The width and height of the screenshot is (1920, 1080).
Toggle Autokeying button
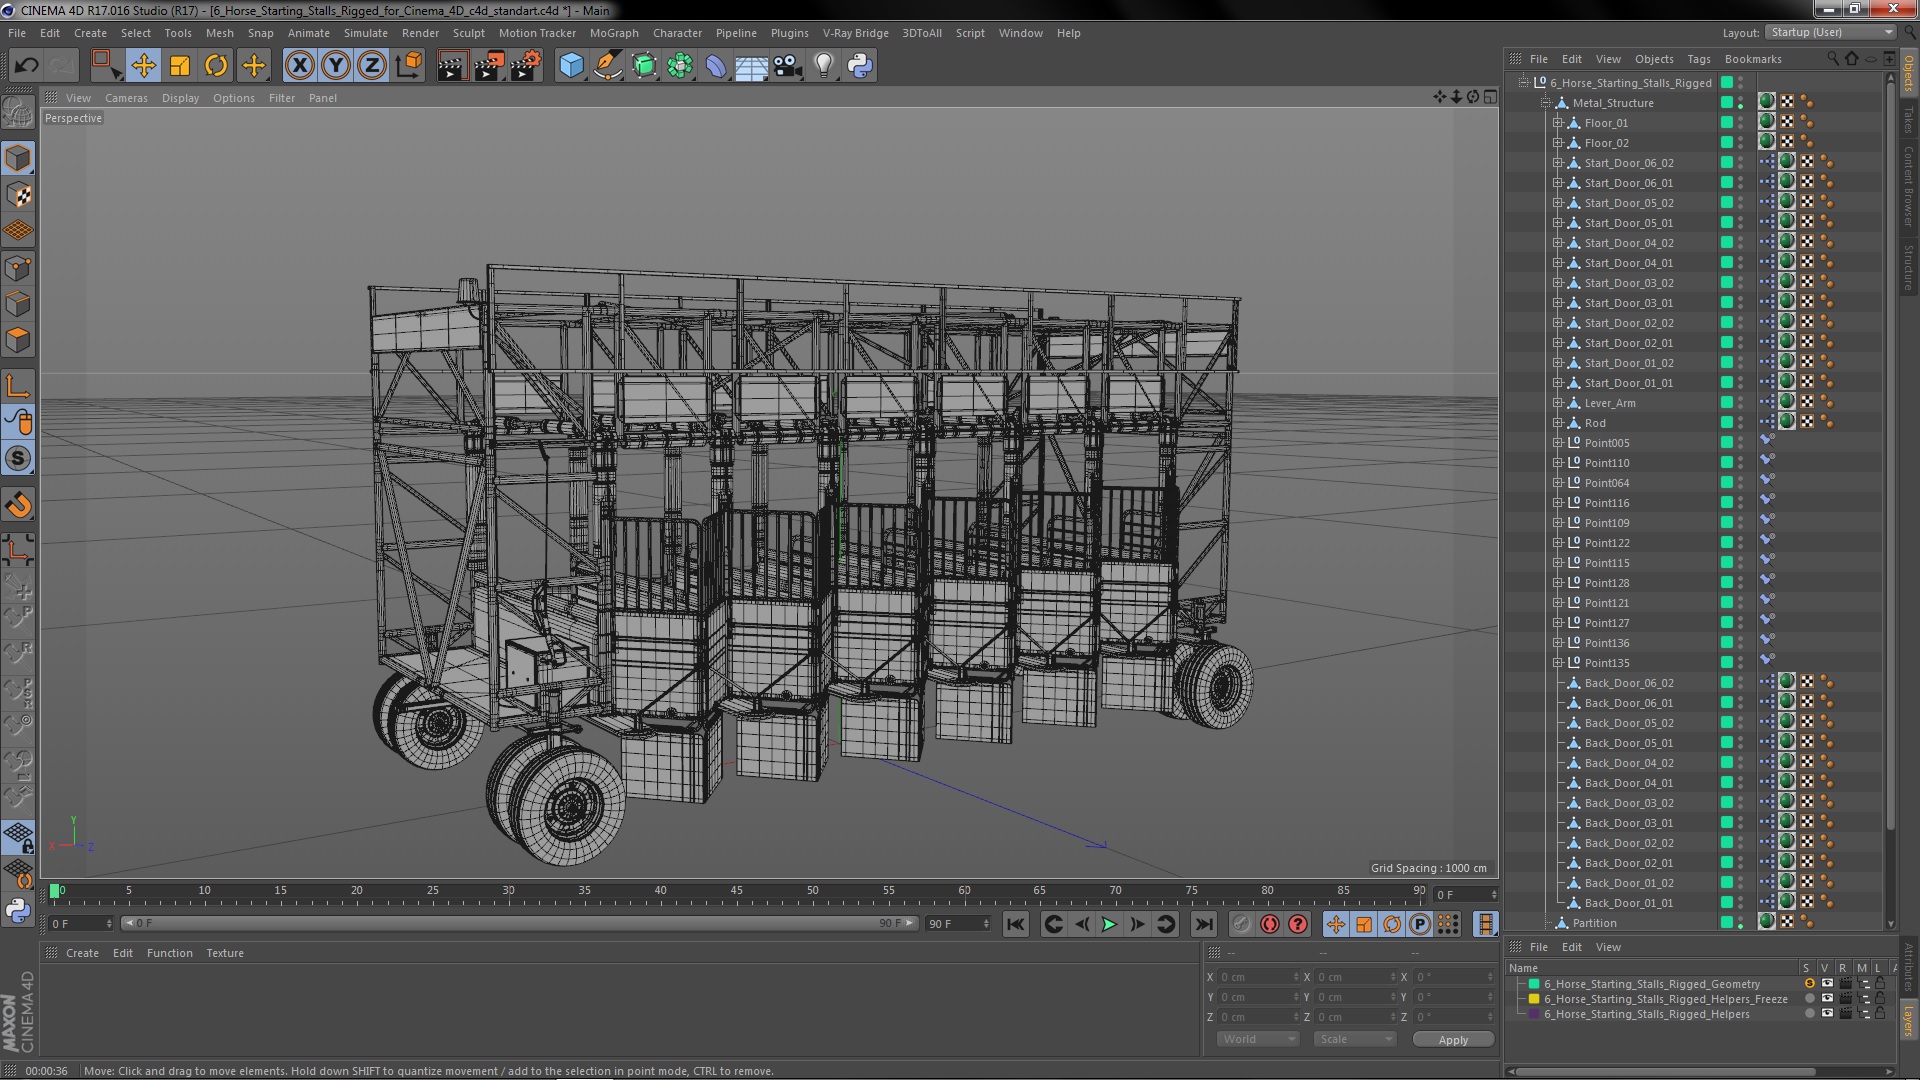(x=1269, y=924)
